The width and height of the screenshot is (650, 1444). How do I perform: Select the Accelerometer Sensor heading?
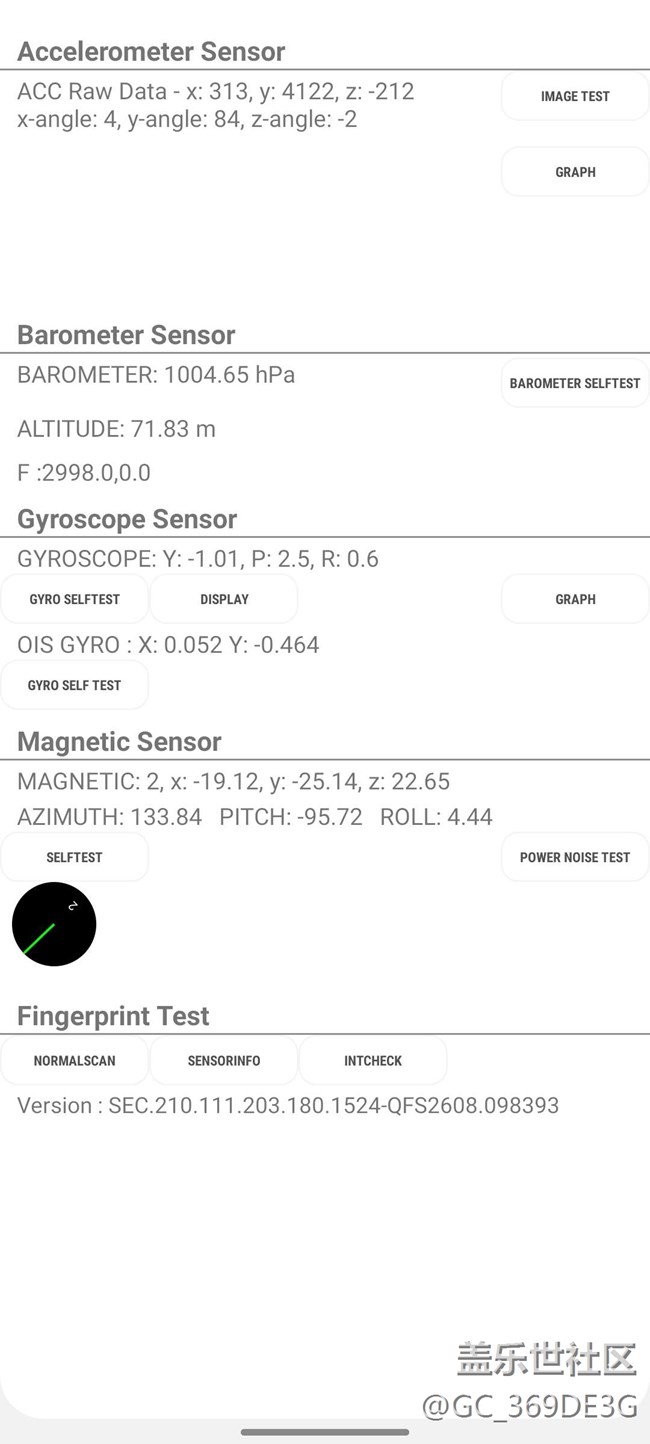[x=151, y=52]
